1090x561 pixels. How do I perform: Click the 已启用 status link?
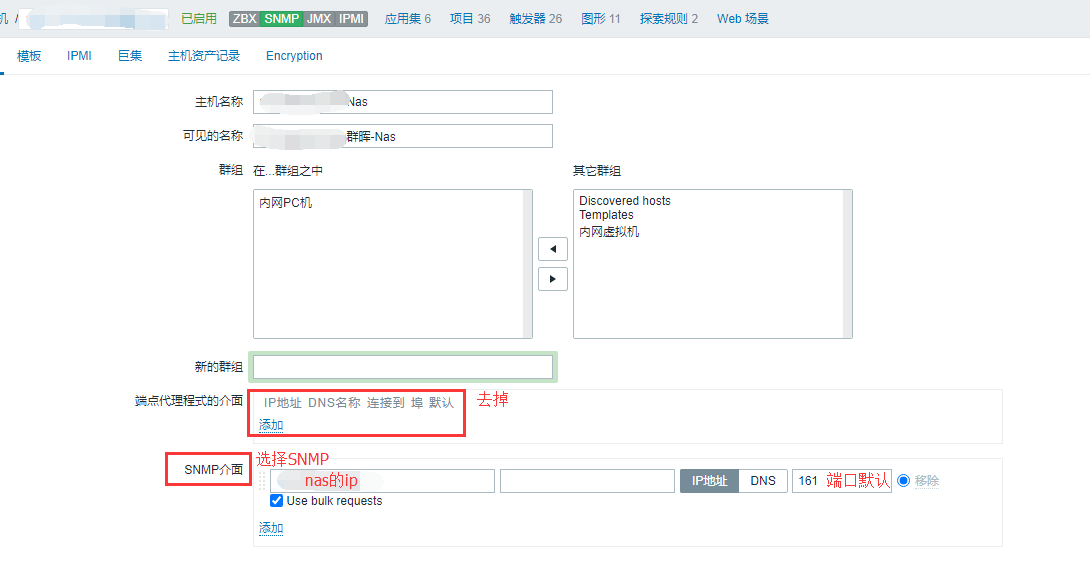coord(199,19)
